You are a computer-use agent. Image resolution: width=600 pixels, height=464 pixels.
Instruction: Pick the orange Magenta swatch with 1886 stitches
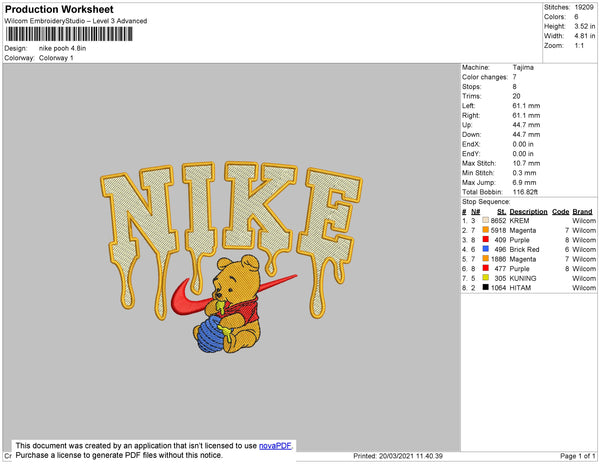click(487, 259)
